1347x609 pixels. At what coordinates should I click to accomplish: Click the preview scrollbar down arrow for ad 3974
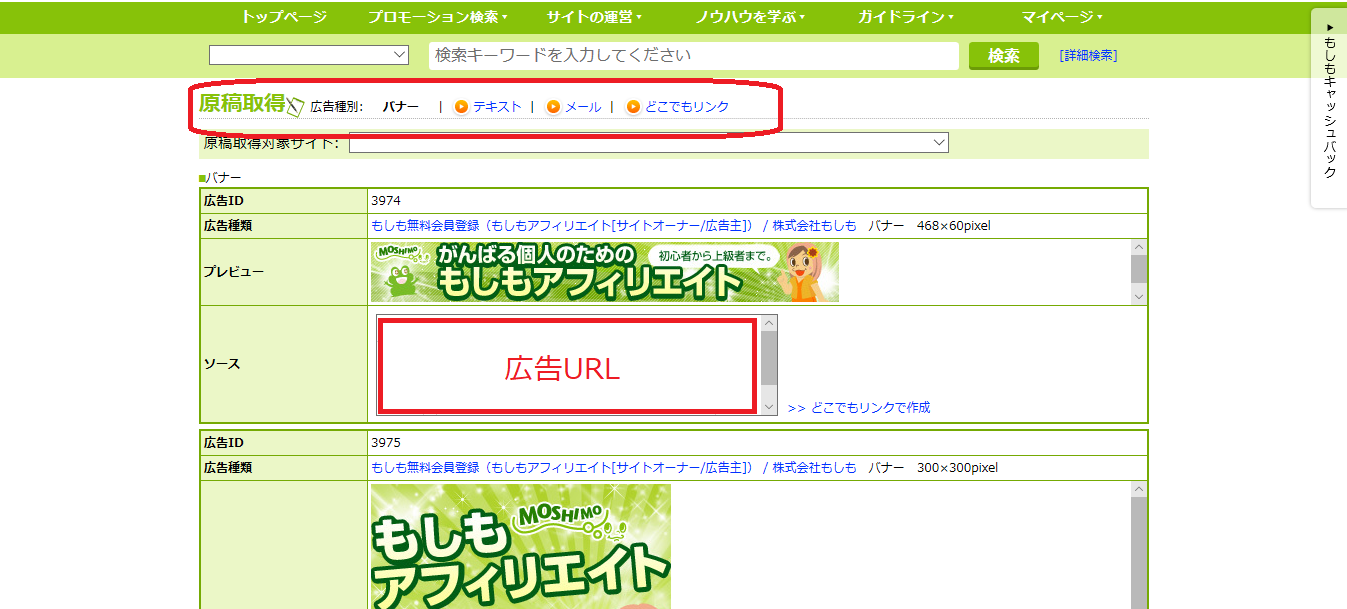click(1139, 296)
